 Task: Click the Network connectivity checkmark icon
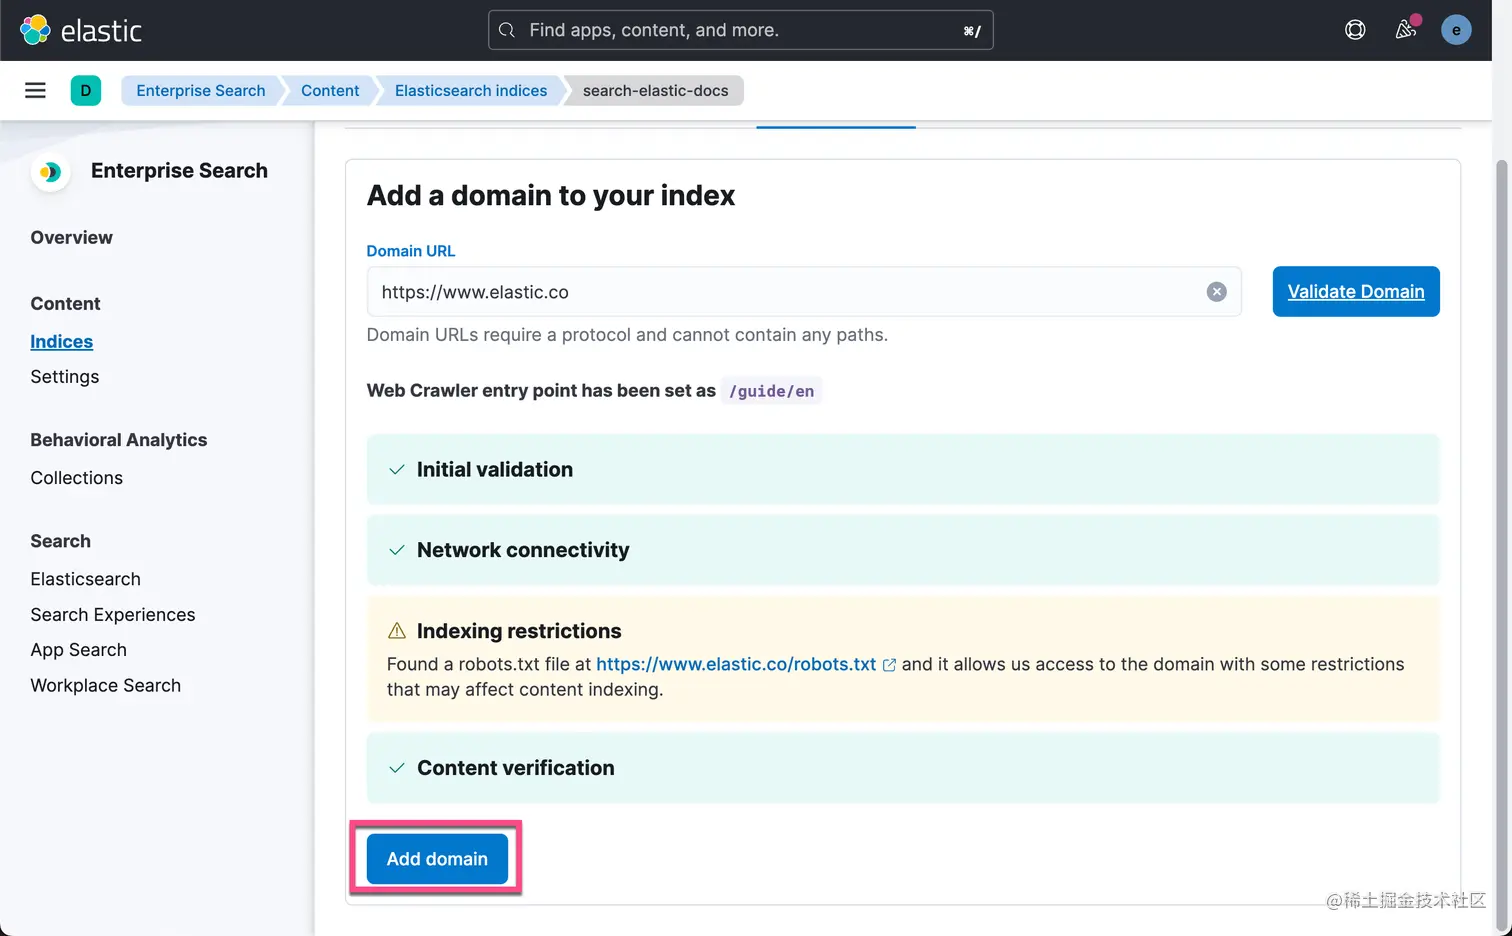point(397,550)
